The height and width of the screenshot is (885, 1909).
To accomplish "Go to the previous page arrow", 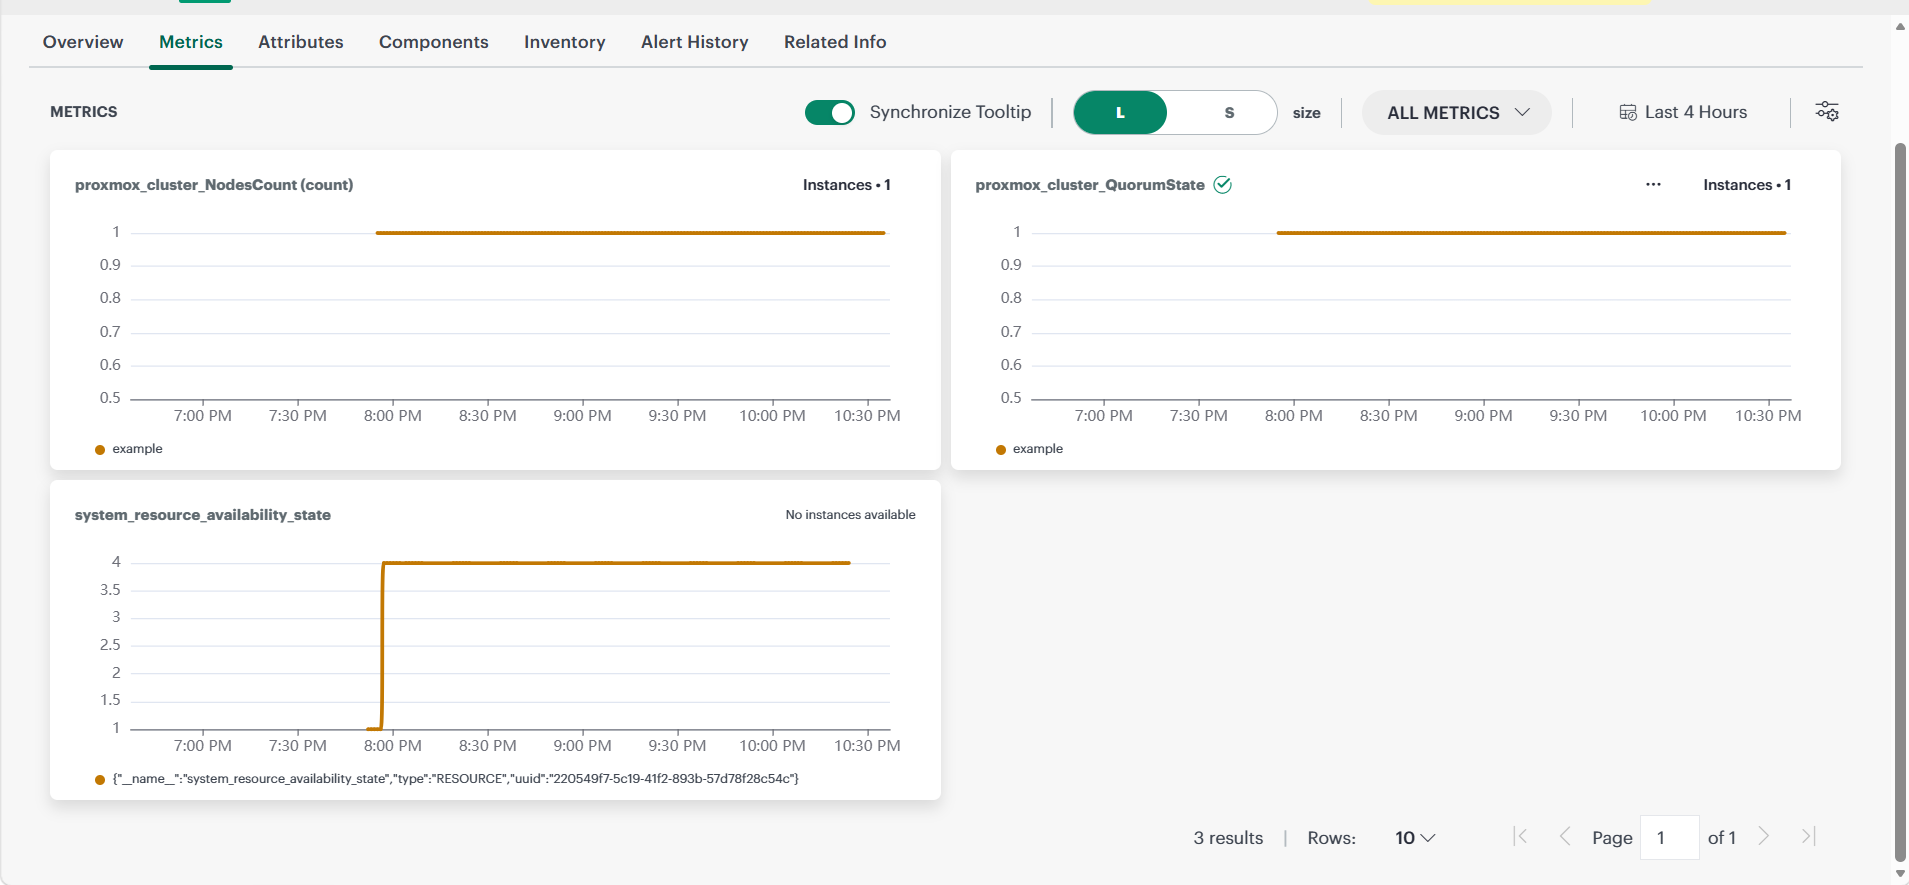I will click(x=1565, y=837).
